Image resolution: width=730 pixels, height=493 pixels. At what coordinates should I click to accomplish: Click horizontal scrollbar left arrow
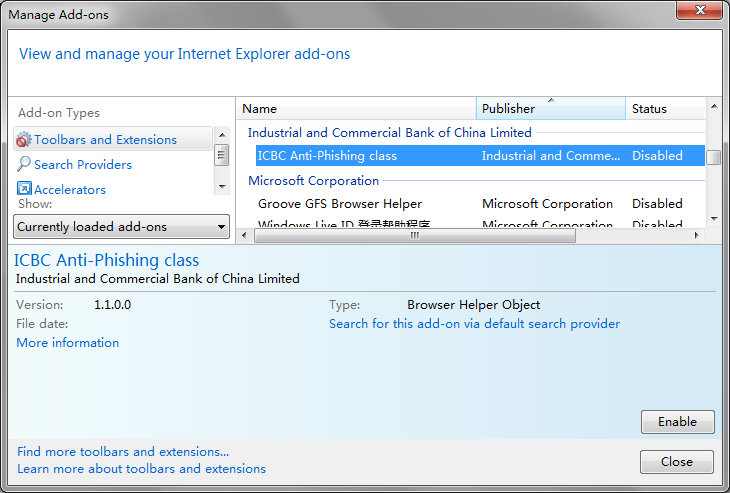click(x=244, y=236)
